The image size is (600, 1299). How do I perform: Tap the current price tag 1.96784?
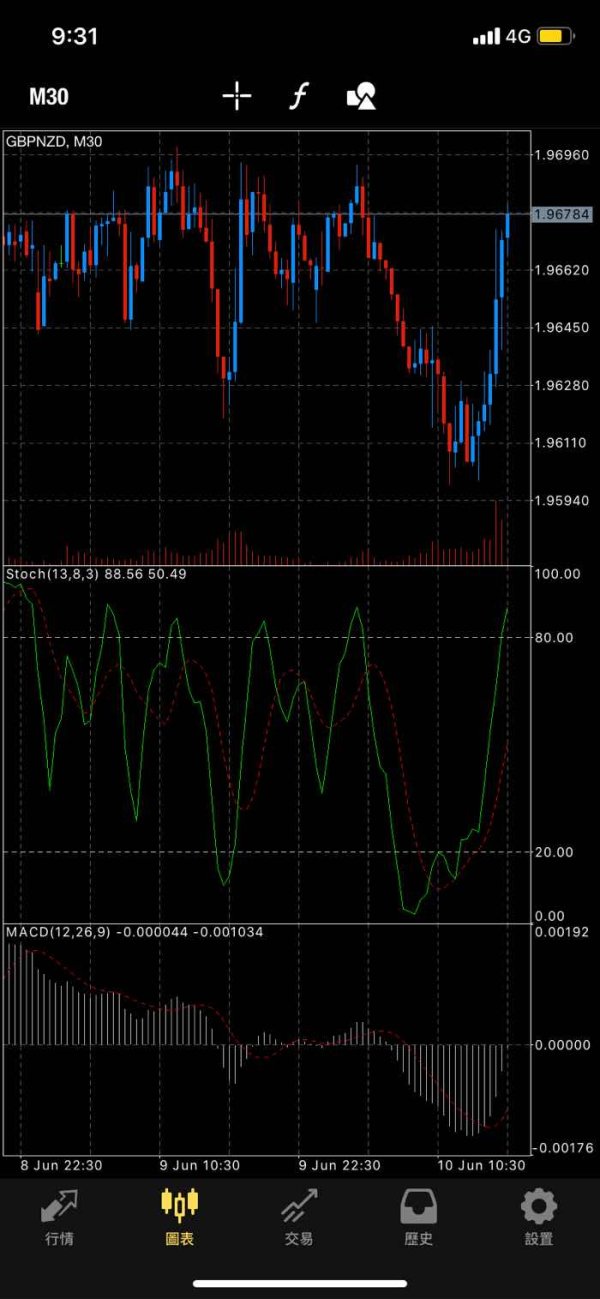[562, 214]
